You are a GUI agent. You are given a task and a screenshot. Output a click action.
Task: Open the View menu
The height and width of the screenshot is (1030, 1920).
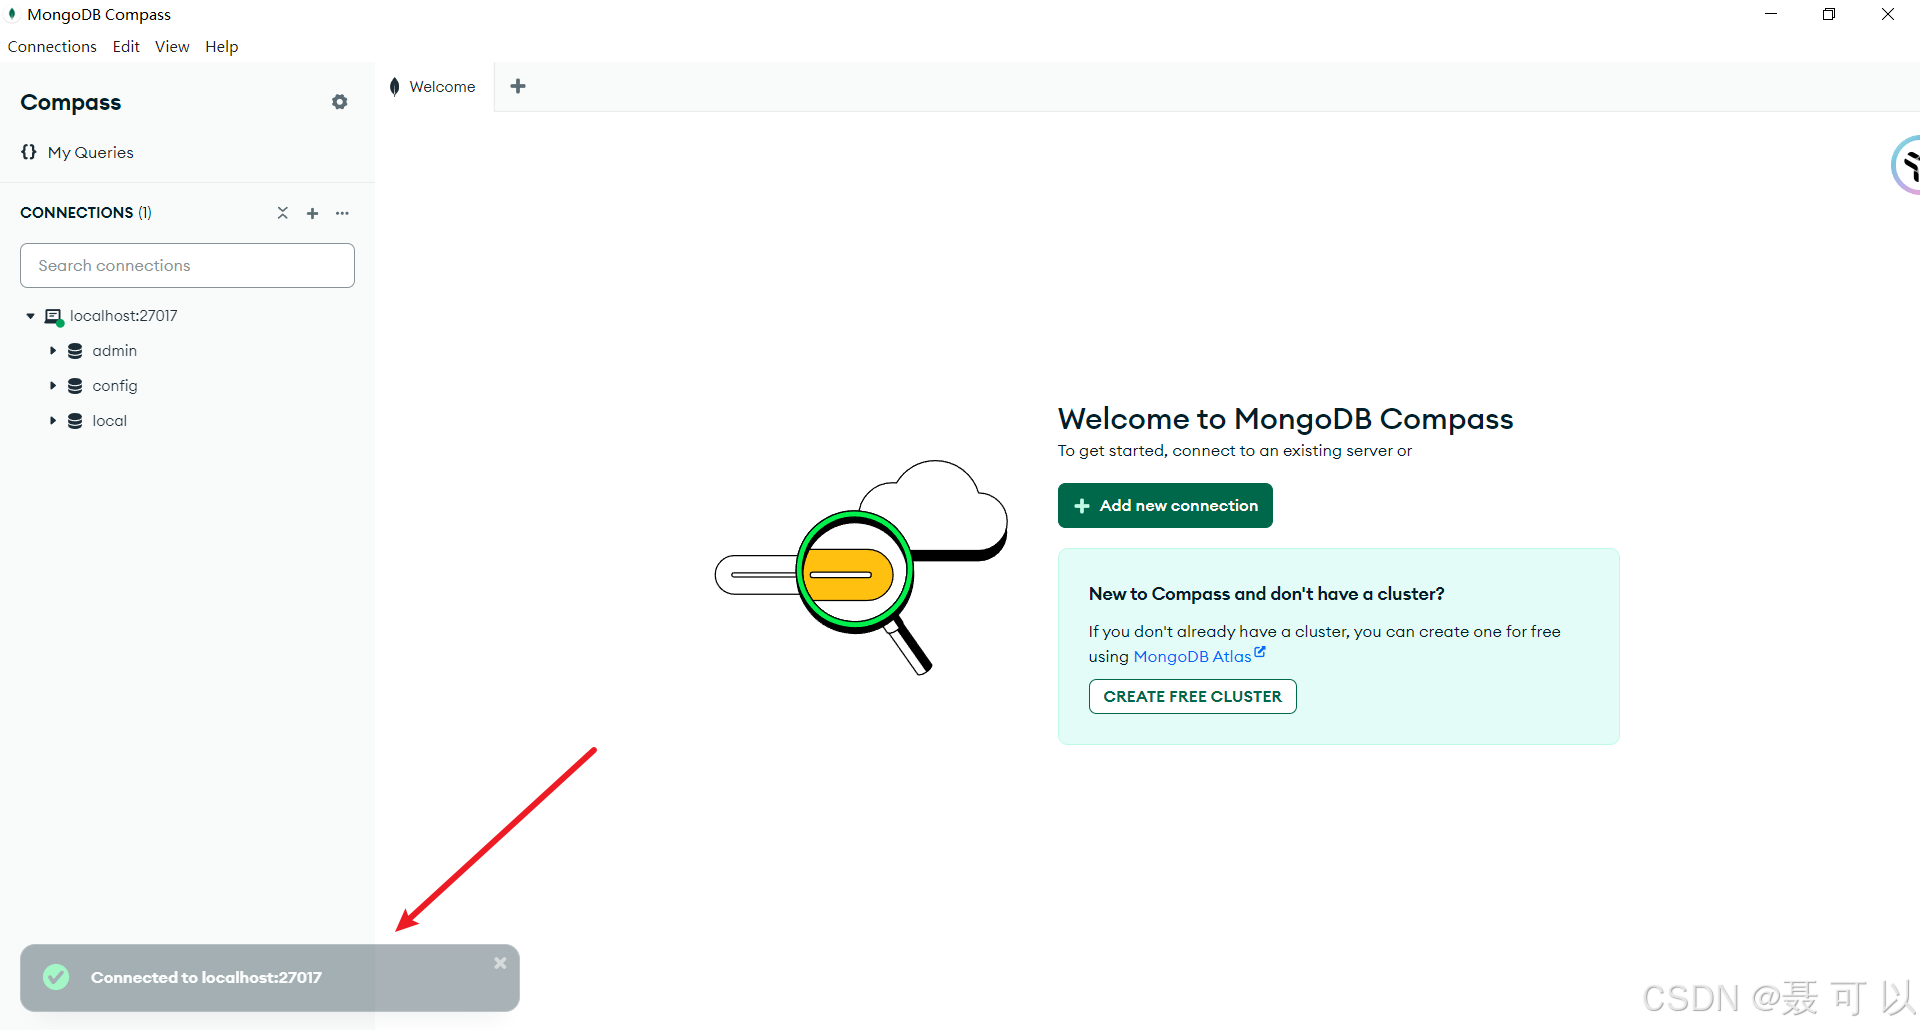click(172, 47)
